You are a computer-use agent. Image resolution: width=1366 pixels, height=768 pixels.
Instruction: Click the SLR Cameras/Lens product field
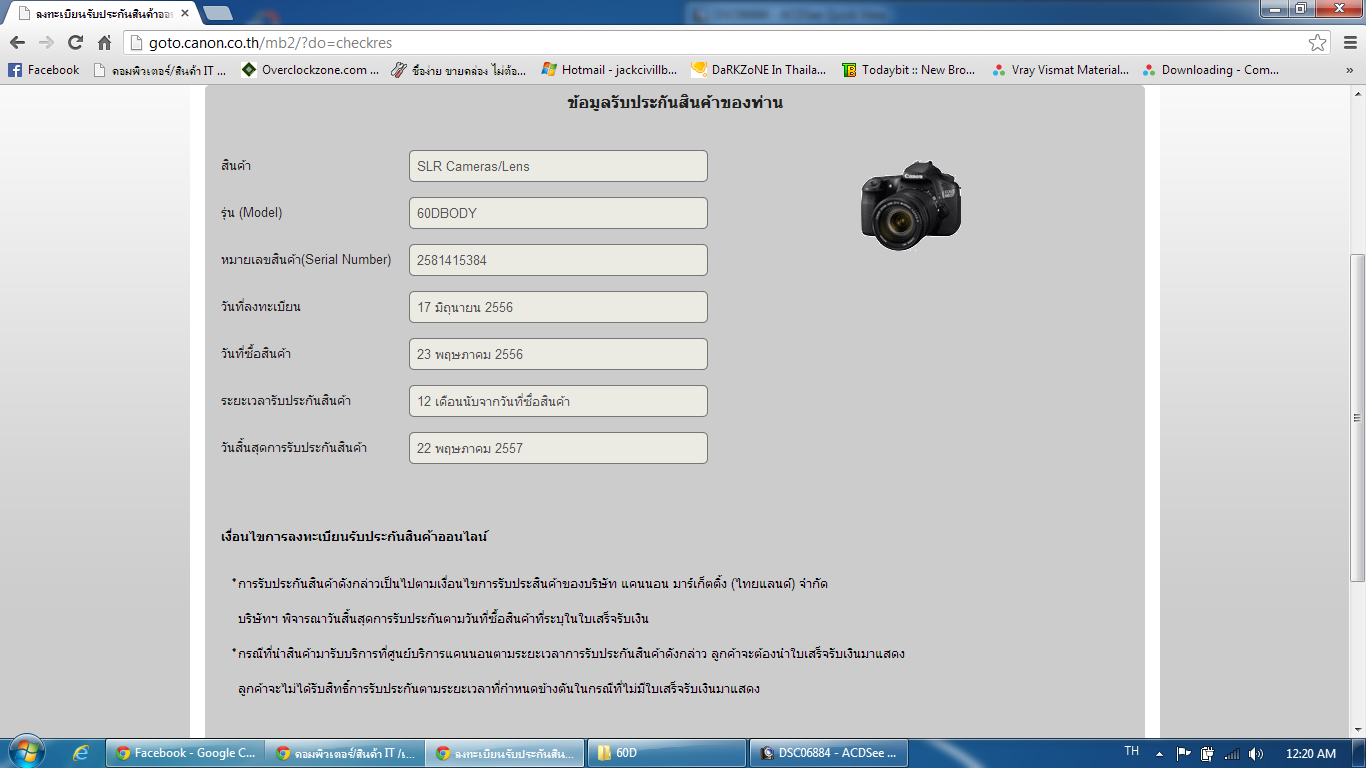pos(558,166)
